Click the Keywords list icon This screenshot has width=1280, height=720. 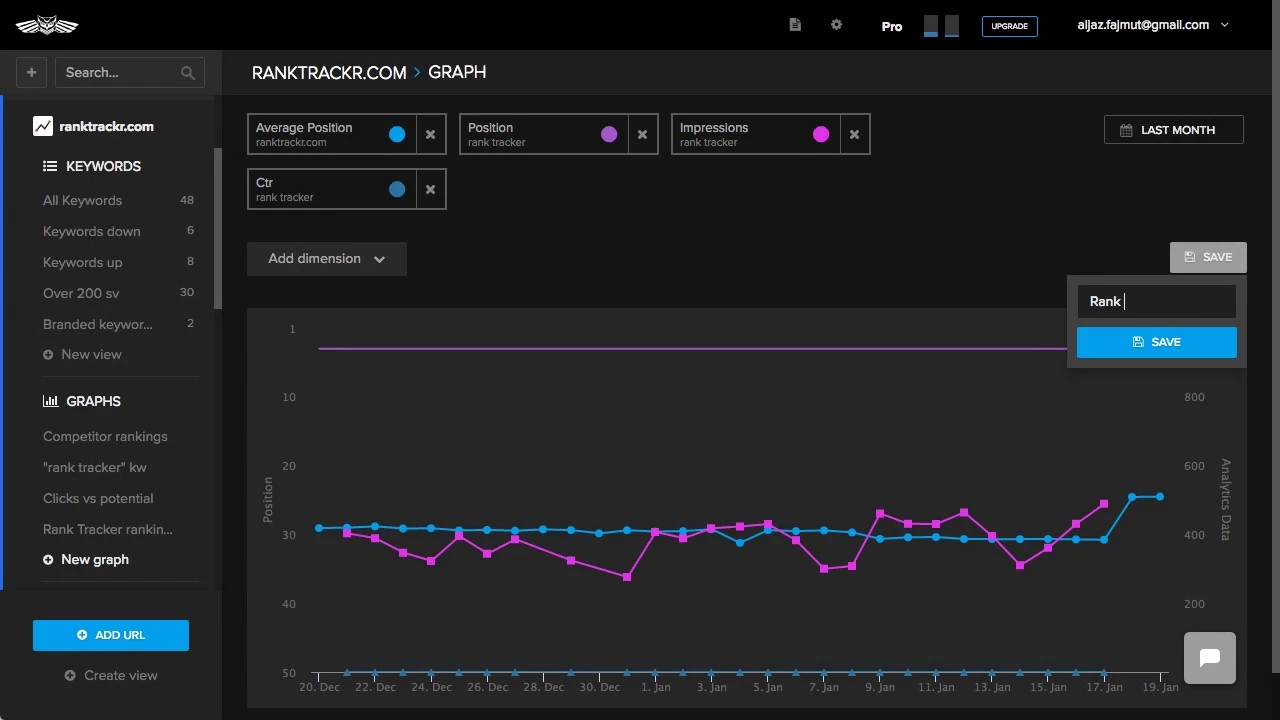[50, 166]
